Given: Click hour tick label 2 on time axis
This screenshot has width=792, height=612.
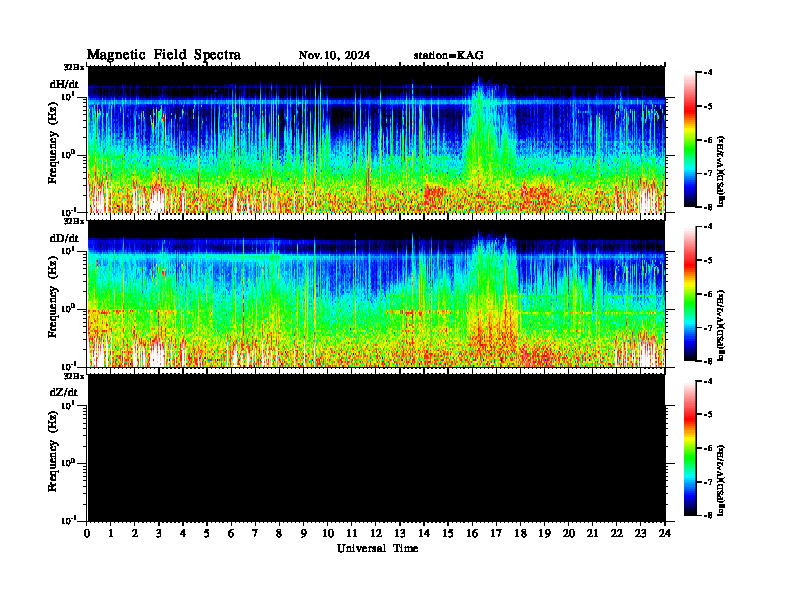Looking at the screenshot, I should (x=135, y=533).
